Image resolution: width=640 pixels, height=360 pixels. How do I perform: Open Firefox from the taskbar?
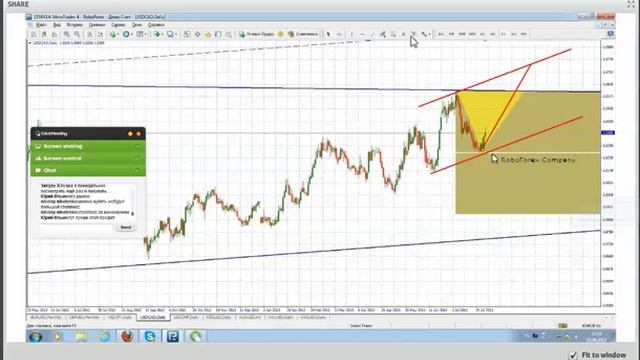[127, 337]
